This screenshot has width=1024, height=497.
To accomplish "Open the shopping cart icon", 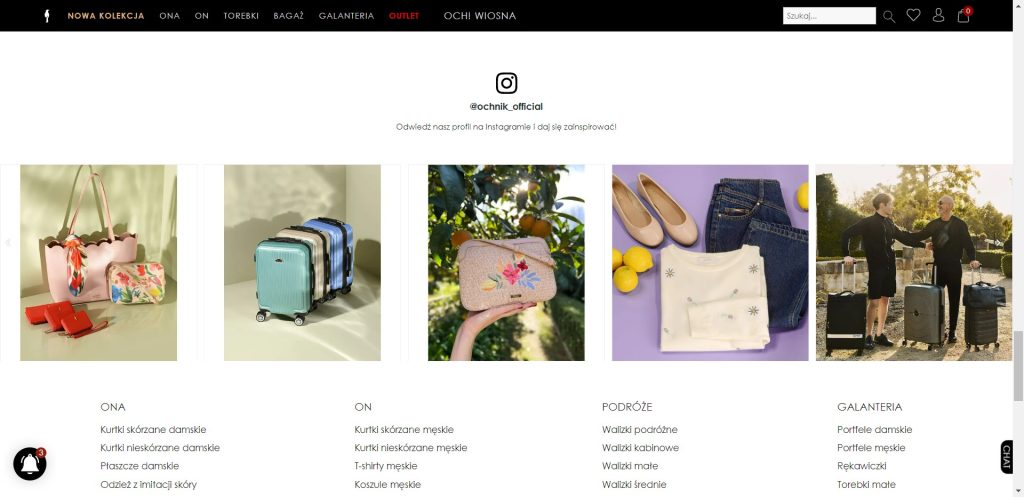I will (964, 15).
